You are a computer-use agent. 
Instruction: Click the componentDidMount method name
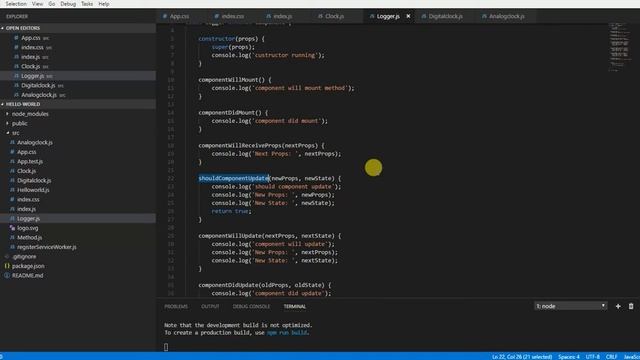tap(228, 112)
